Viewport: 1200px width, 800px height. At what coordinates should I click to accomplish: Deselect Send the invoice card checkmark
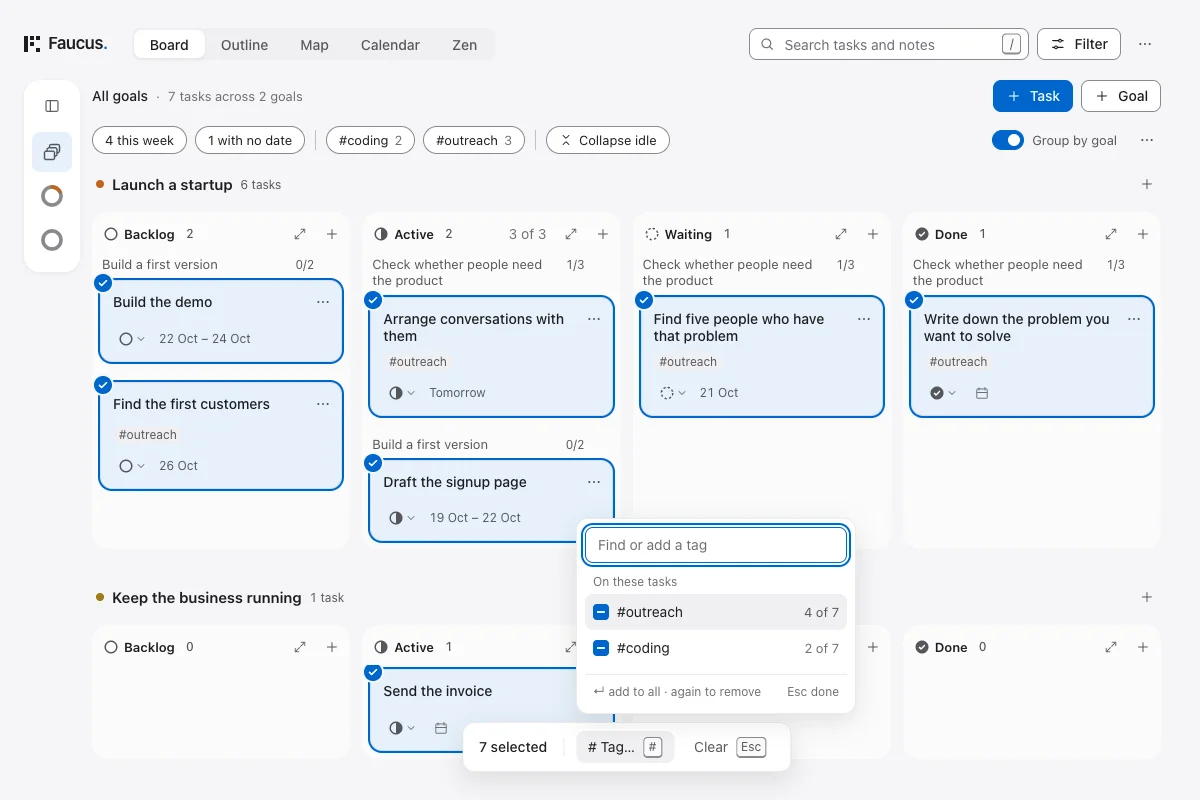pos(373,672)
